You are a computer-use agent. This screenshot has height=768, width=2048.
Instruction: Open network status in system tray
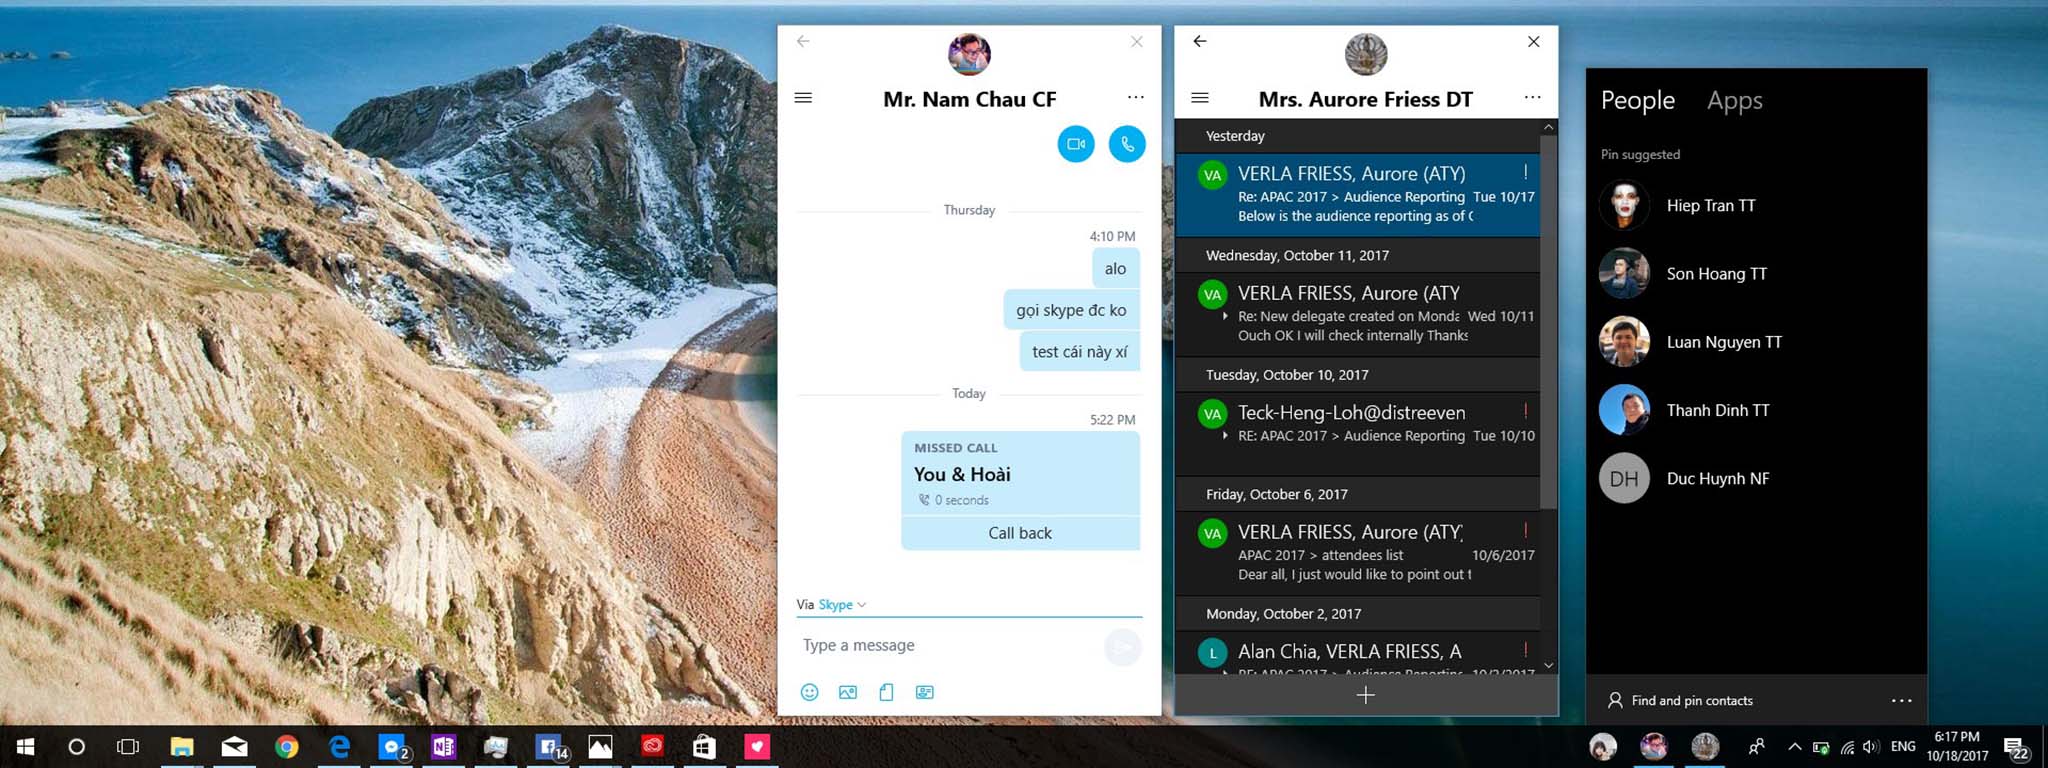pos(1847,747)
